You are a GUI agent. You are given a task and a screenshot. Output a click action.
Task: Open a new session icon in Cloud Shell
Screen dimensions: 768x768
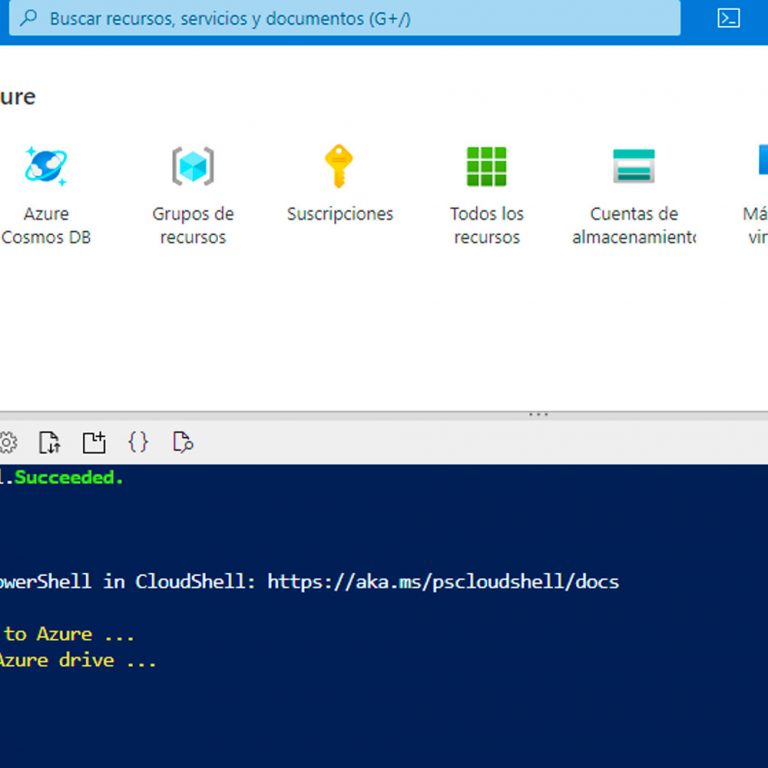click(94, 442)
